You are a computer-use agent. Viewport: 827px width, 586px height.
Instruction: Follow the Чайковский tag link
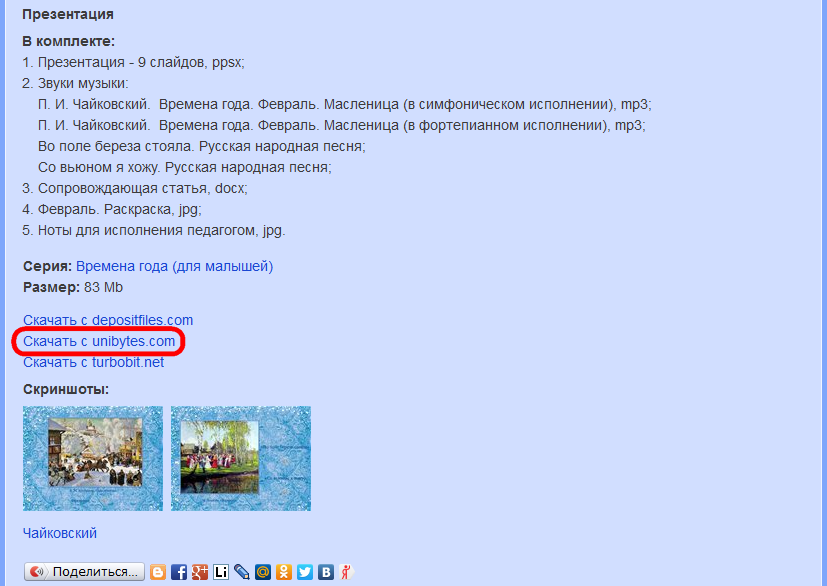click(x=59, y=533)
